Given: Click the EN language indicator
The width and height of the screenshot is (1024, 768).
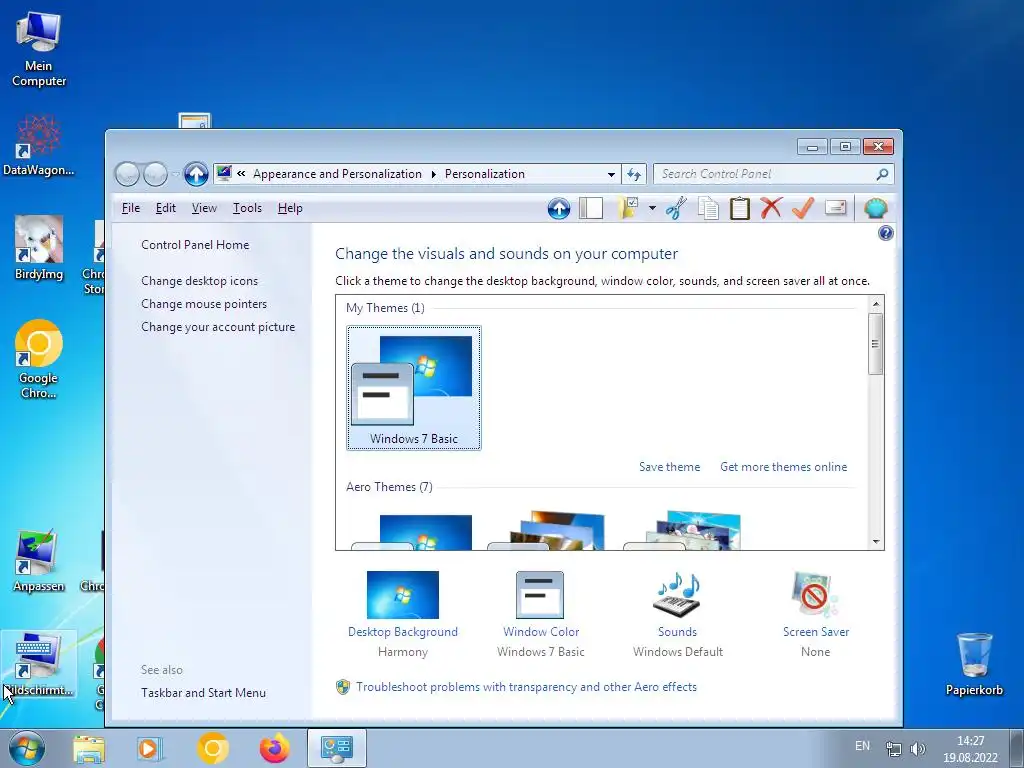Looking at the screenshot, I should pos(862,746).
